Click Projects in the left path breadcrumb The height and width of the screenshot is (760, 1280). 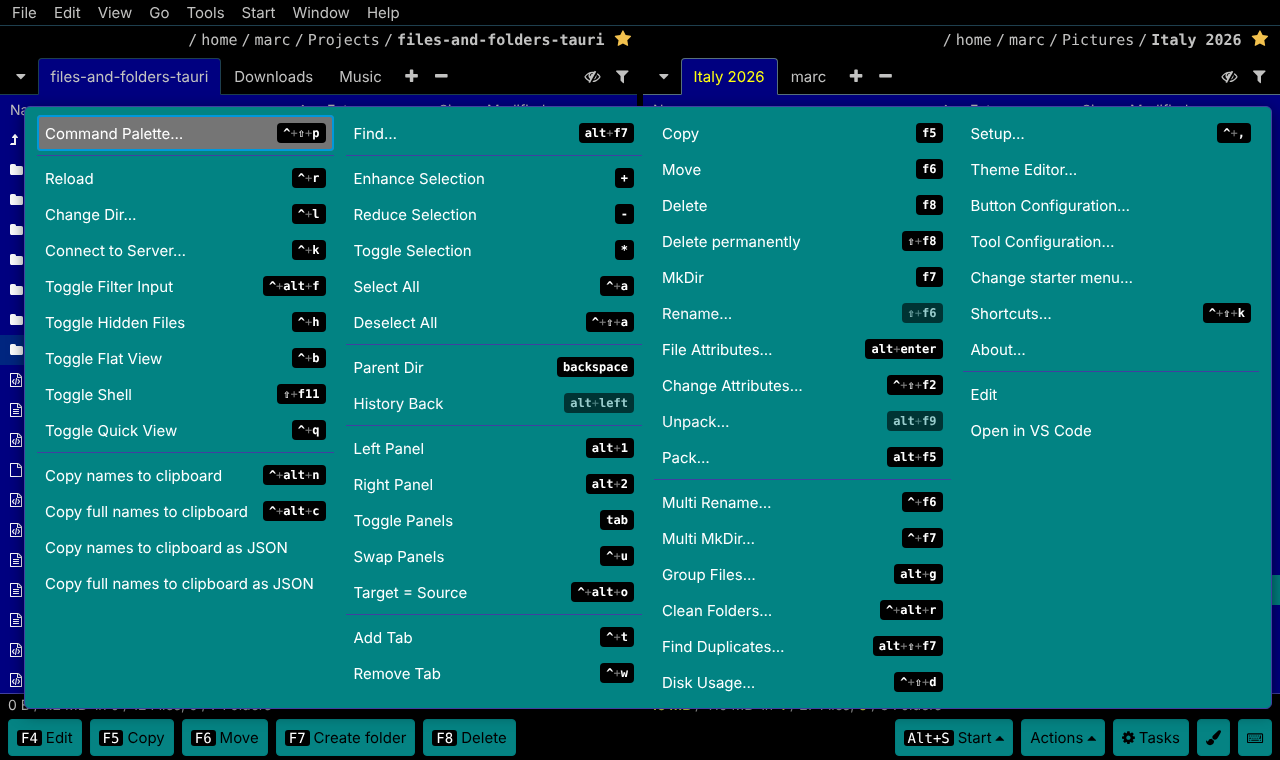pyautogui.click(x=343, y=40)
